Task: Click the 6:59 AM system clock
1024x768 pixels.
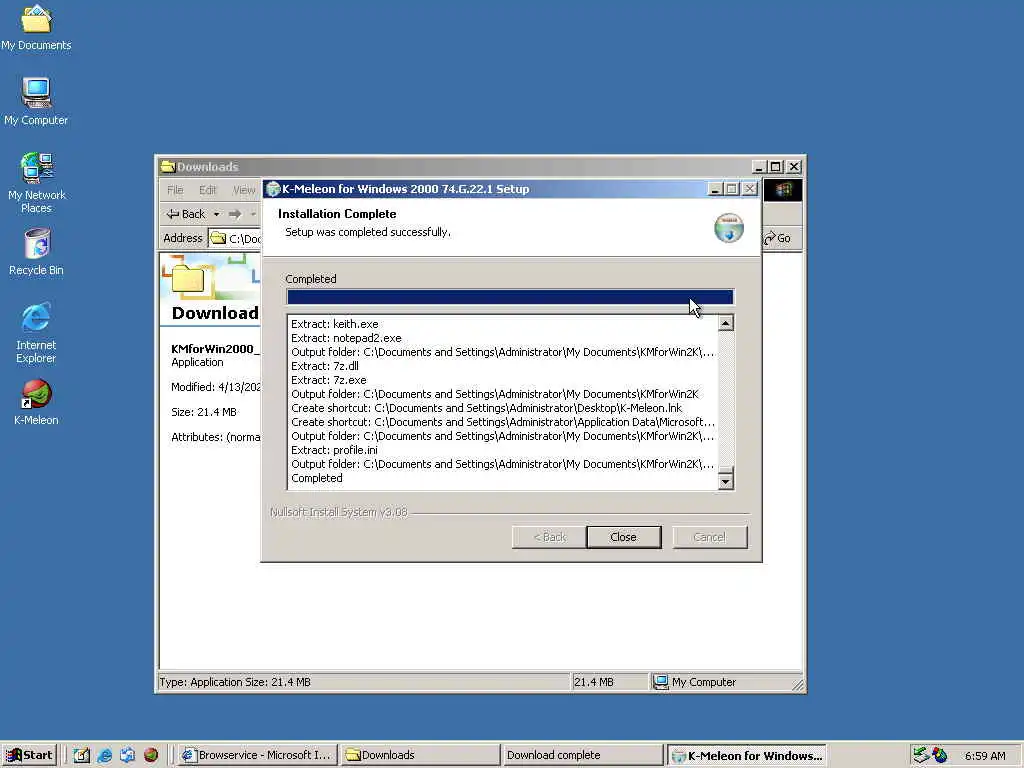Action: coord(985,756)
